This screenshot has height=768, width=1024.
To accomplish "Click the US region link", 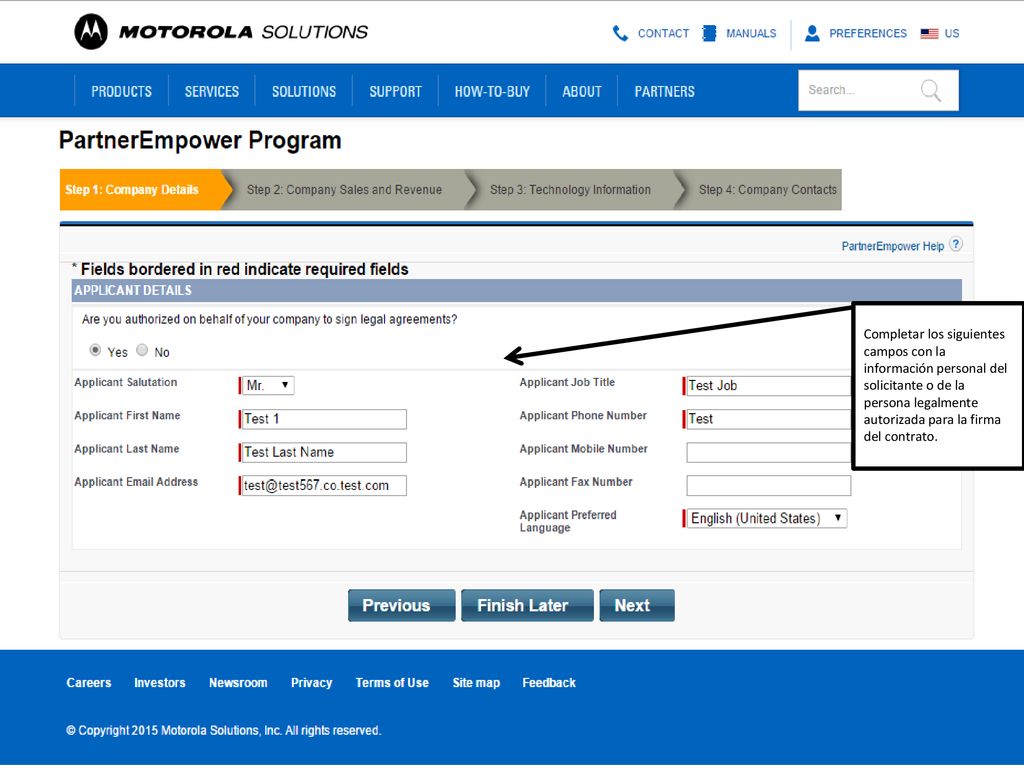I will pos(952,33).
